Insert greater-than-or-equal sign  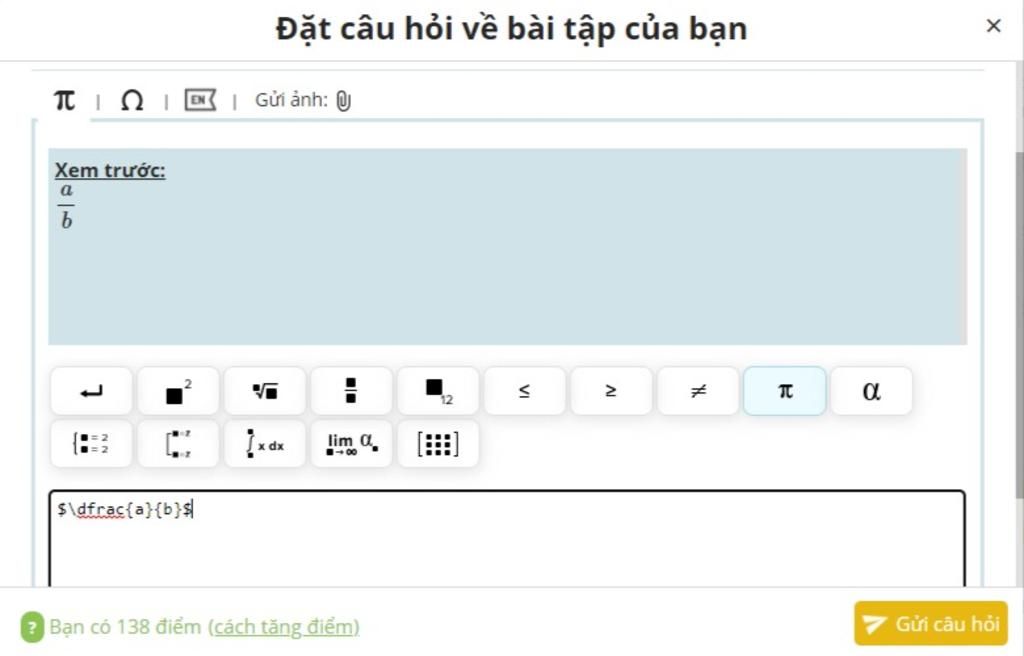coord(611,391)
